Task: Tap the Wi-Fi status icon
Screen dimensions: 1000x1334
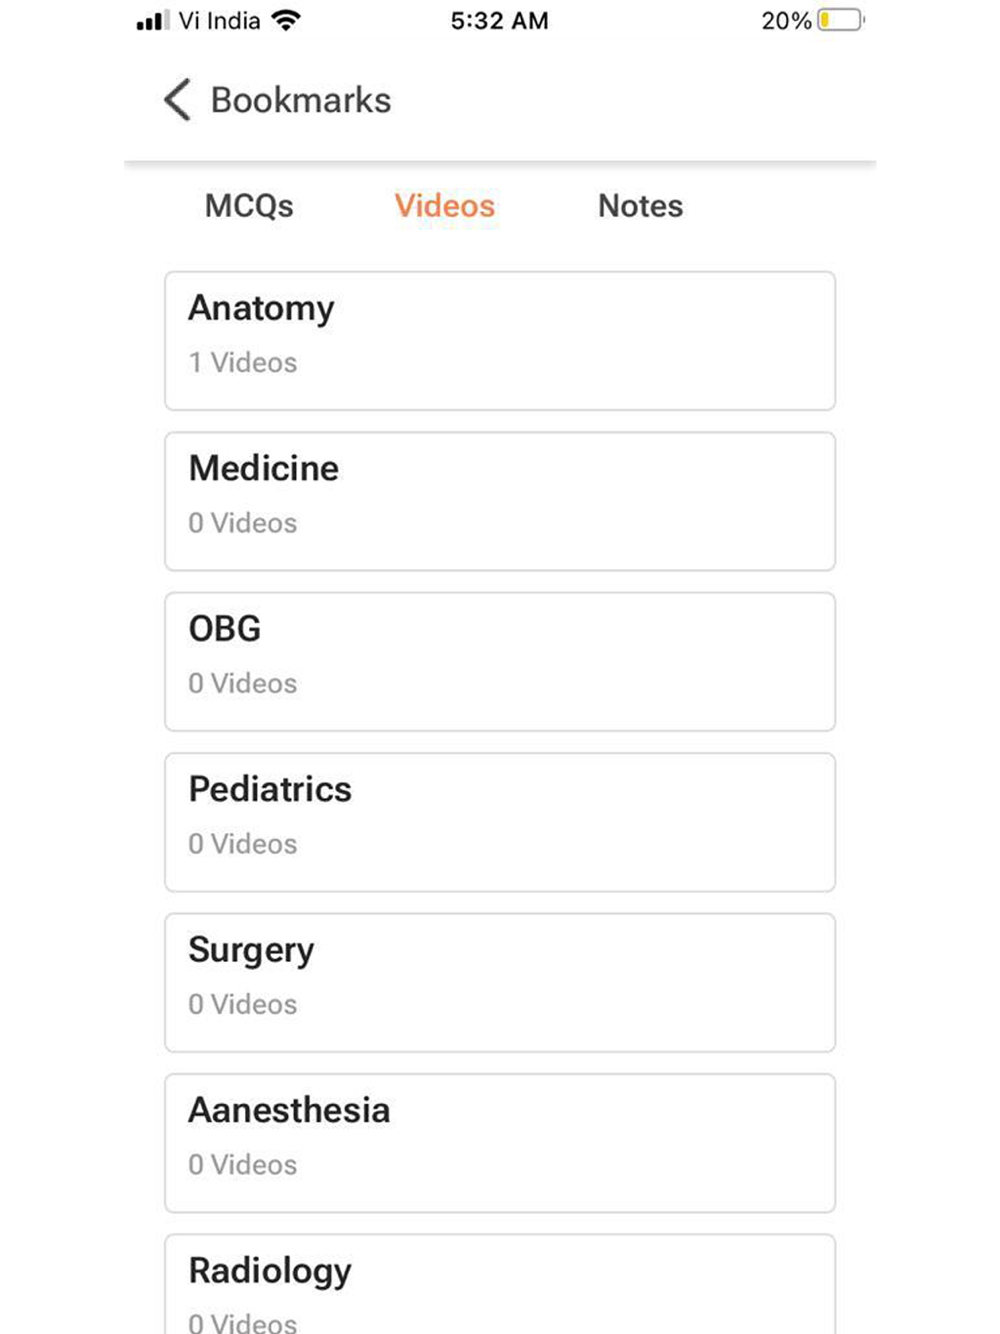Action: (x=286, y=21)
